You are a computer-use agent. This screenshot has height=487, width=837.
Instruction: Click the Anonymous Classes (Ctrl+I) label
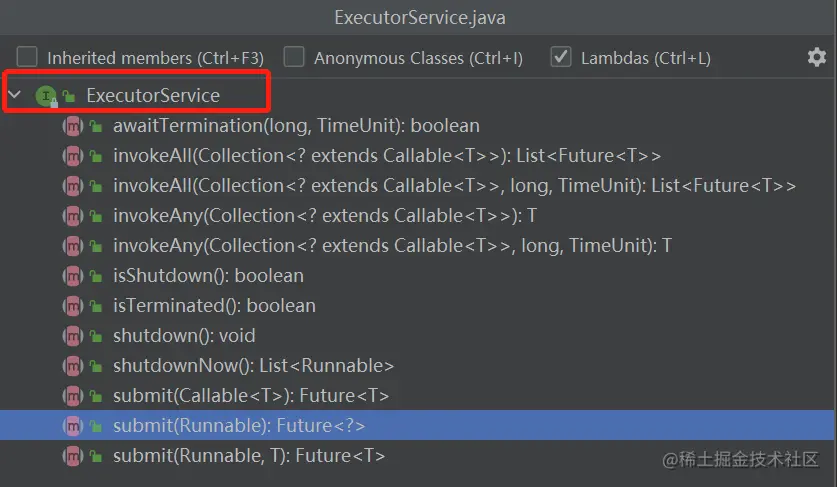tap(418, 58)
